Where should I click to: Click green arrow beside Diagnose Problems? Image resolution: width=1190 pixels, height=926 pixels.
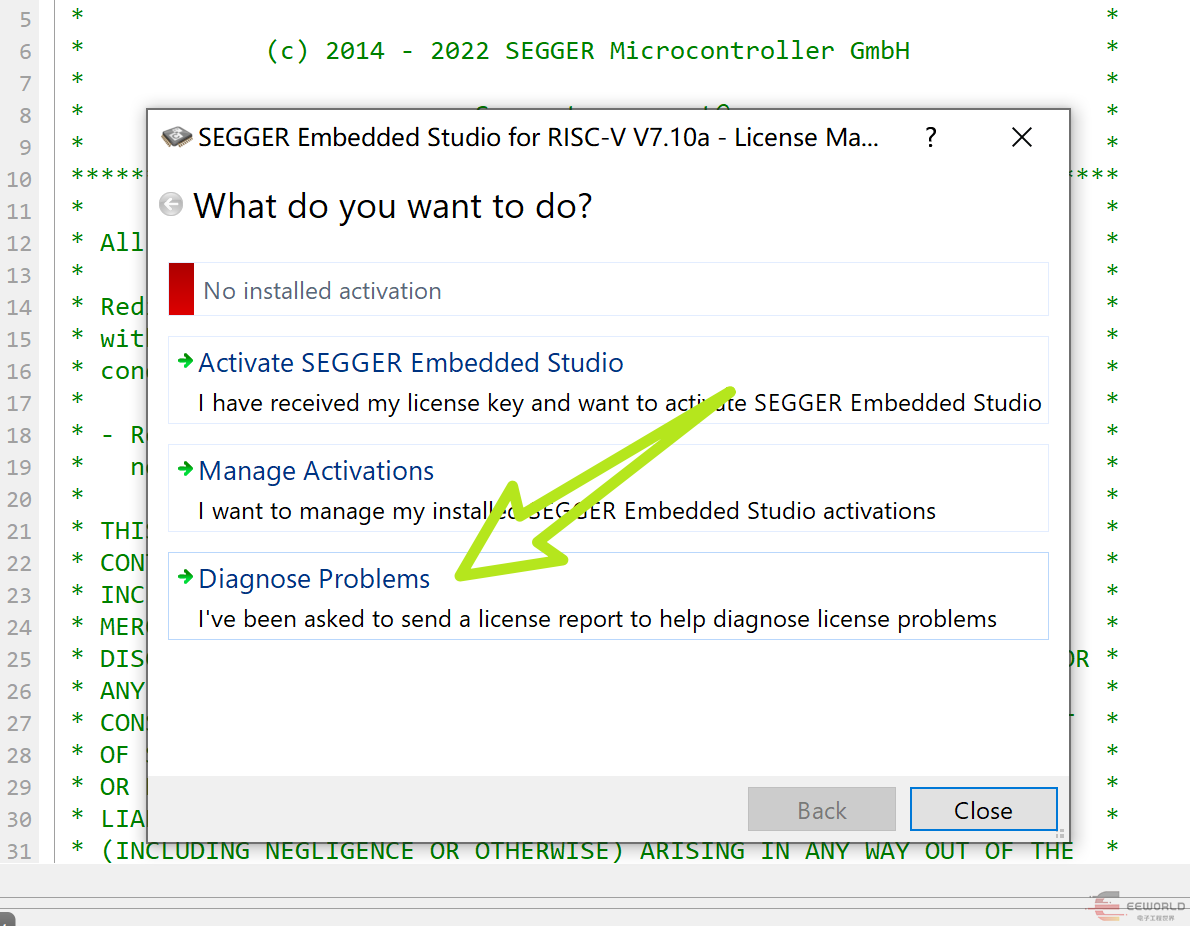coord(185,578)
